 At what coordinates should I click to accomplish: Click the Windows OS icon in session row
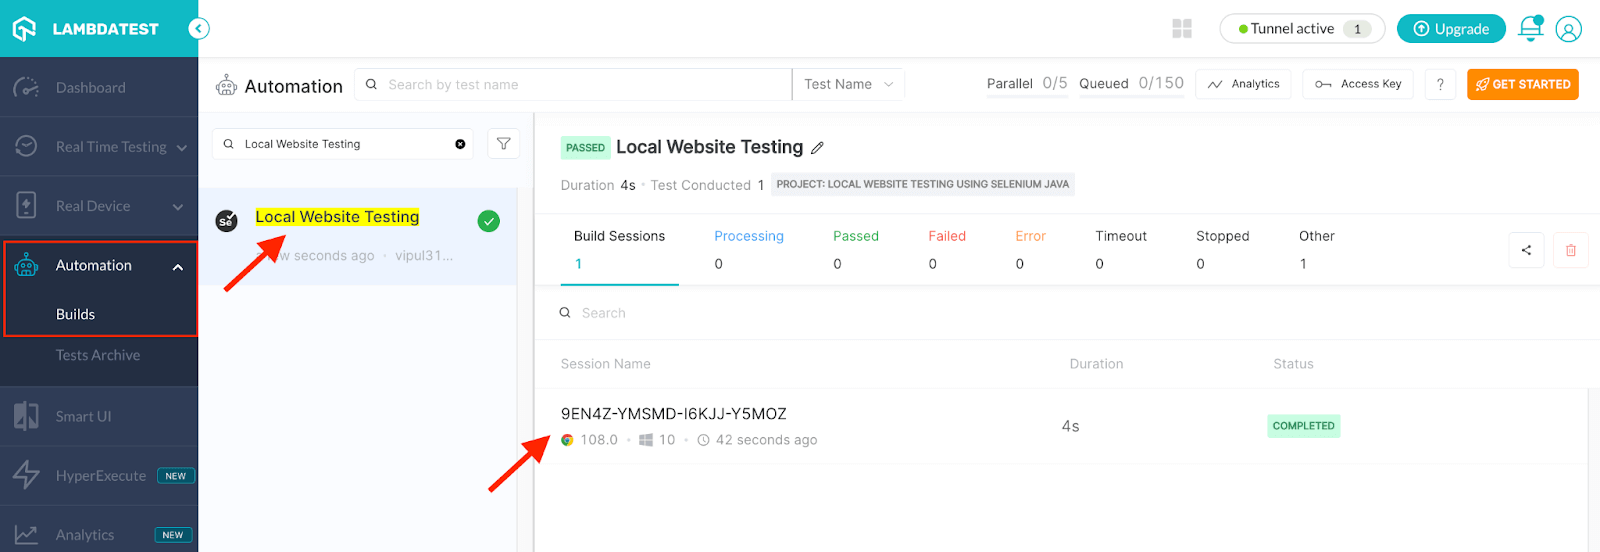(646, 440)
